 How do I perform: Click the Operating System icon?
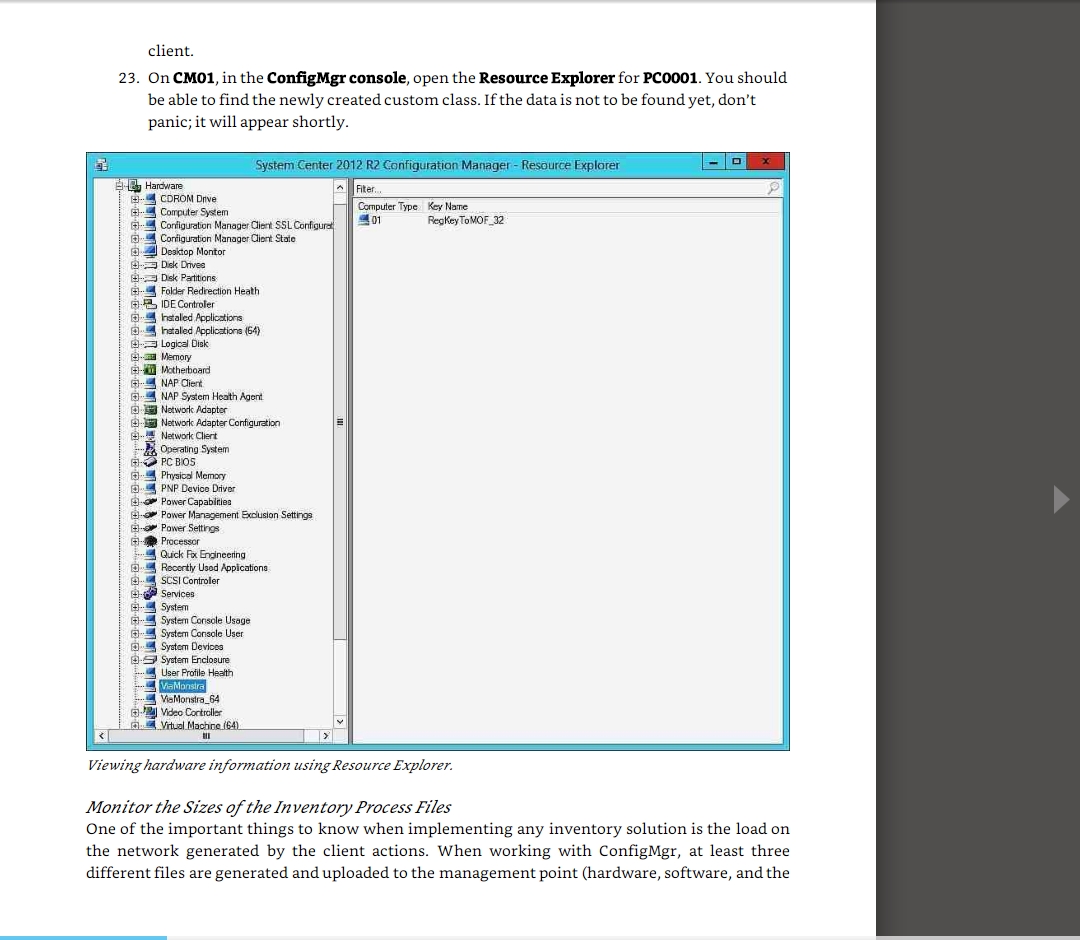[x=151, y=449]
